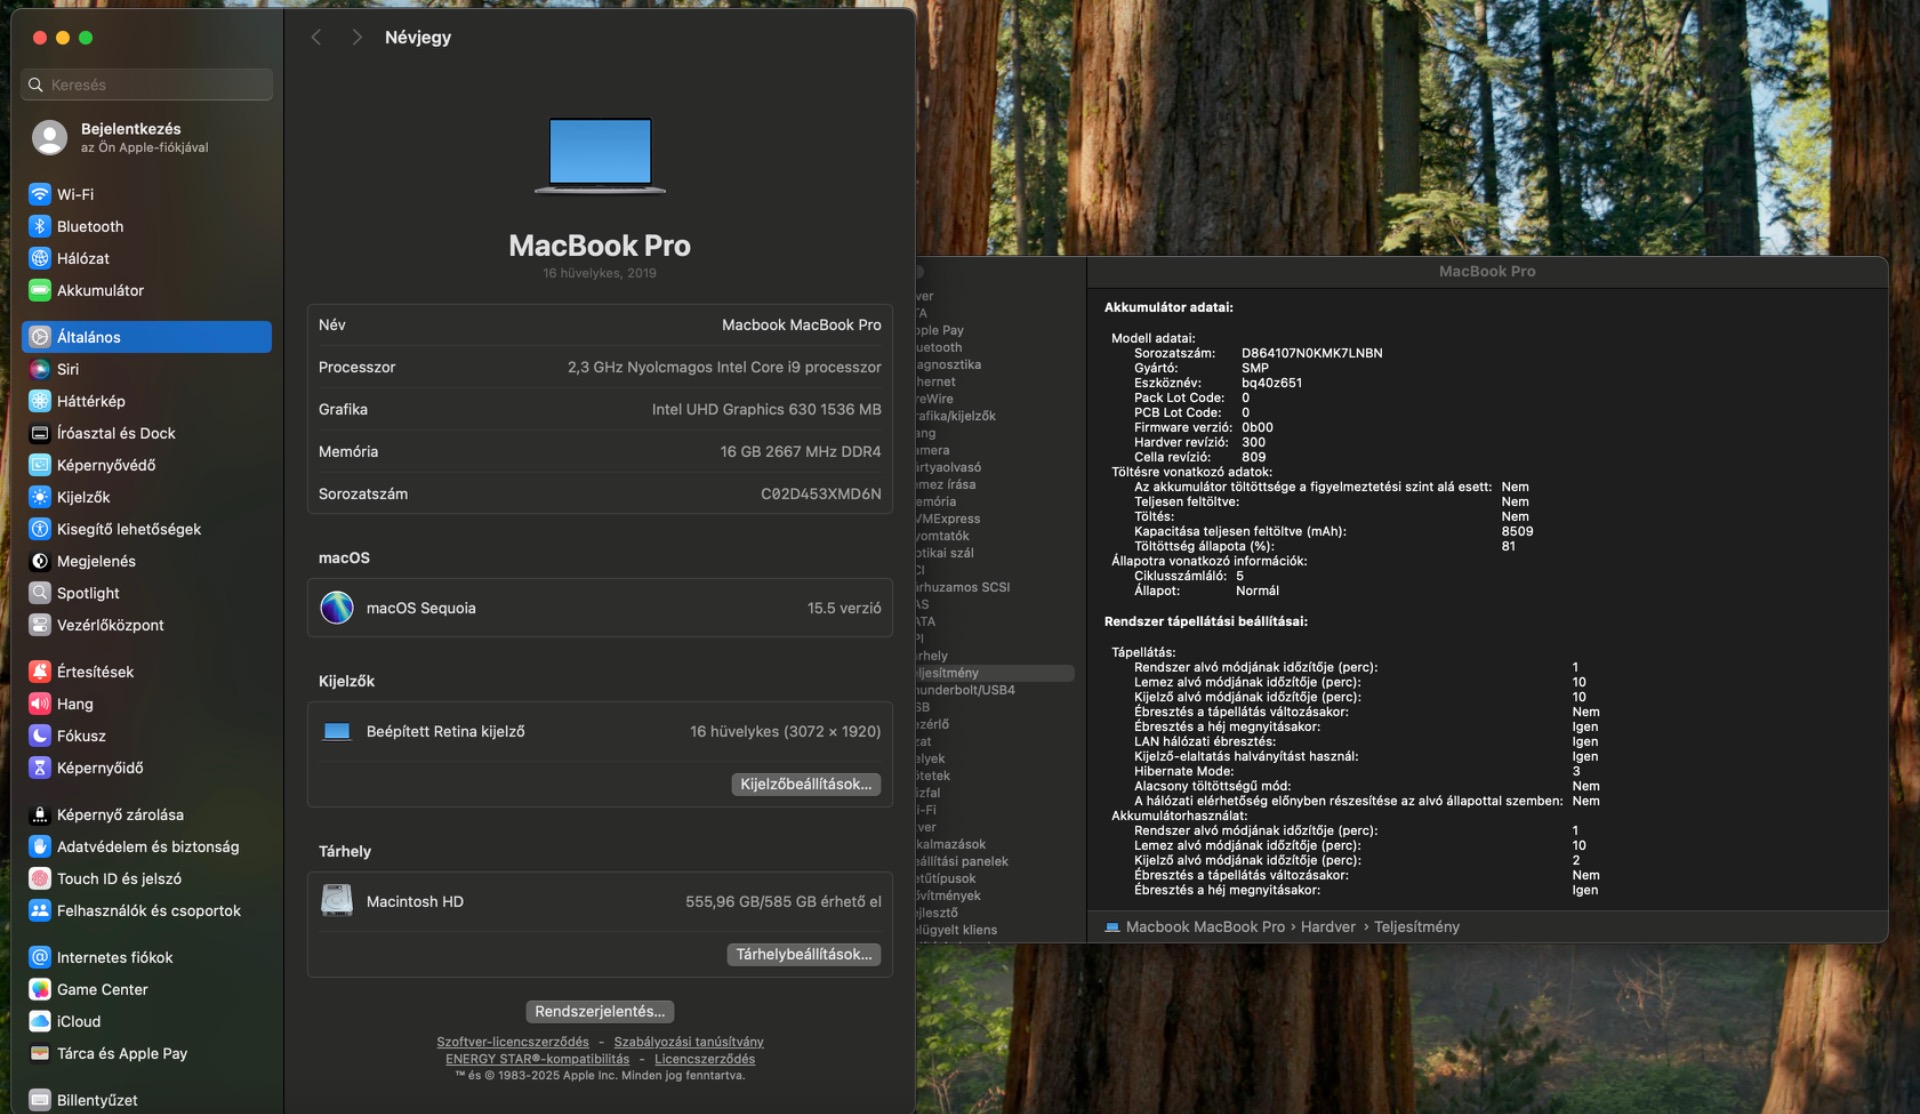Click the macOS Sequoia logo icon
The width and height of the screenshot is (1920, 1114).
point(337,608)
